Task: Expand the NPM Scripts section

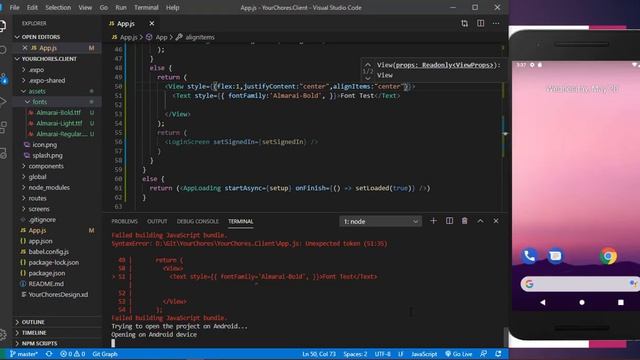Action: (57, 343)
